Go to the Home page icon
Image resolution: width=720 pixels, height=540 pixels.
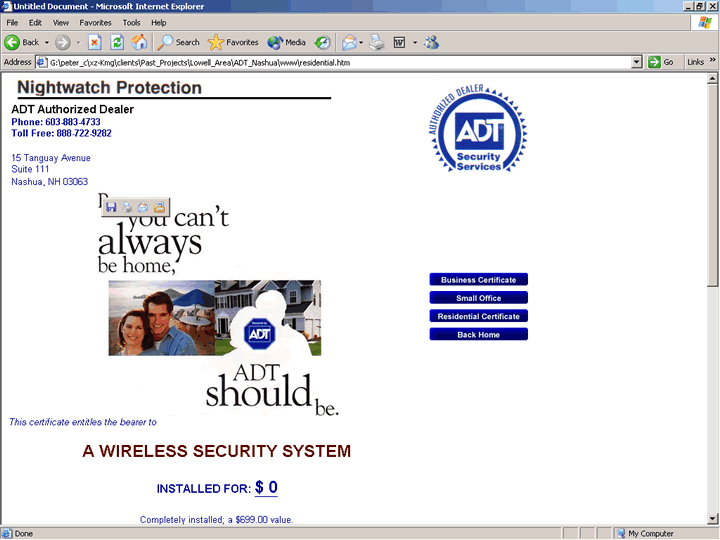click(140, 43)
